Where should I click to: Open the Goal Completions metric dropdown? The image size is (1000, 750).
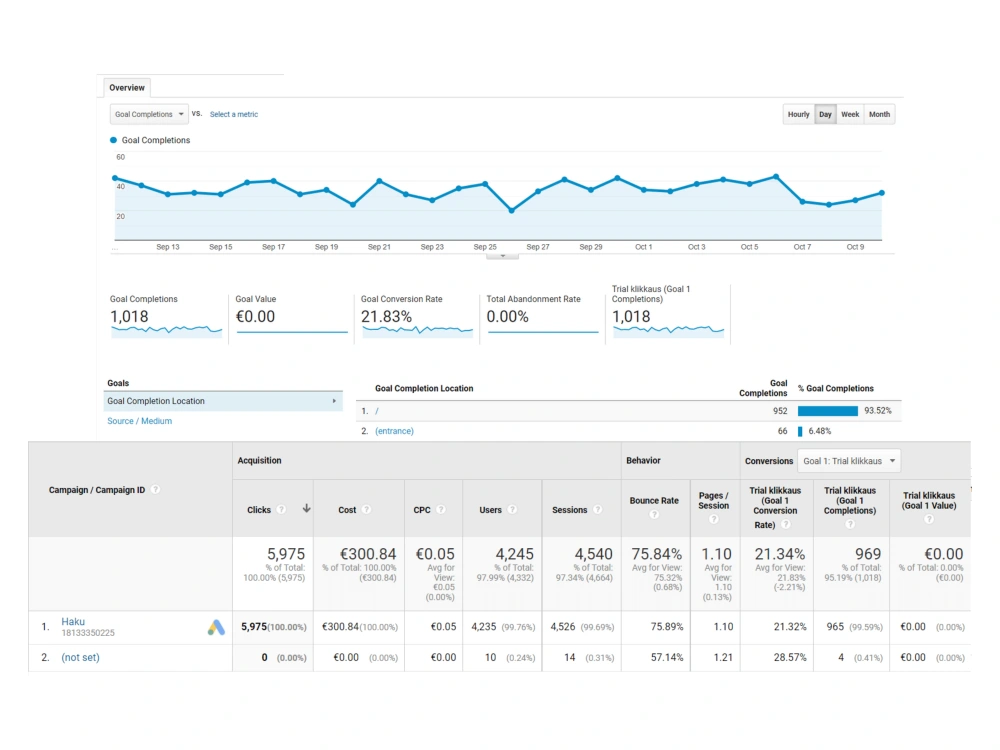click(149, 114)
